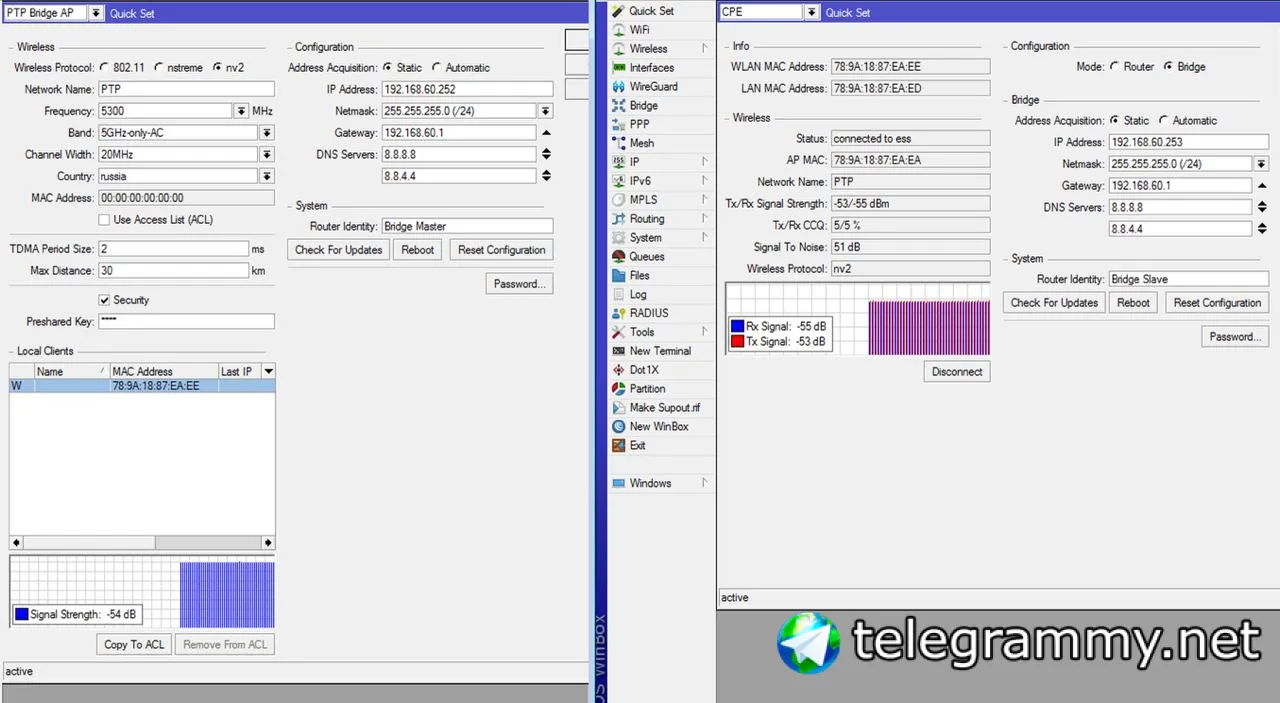Open the Tools icon

coord(619,332)
